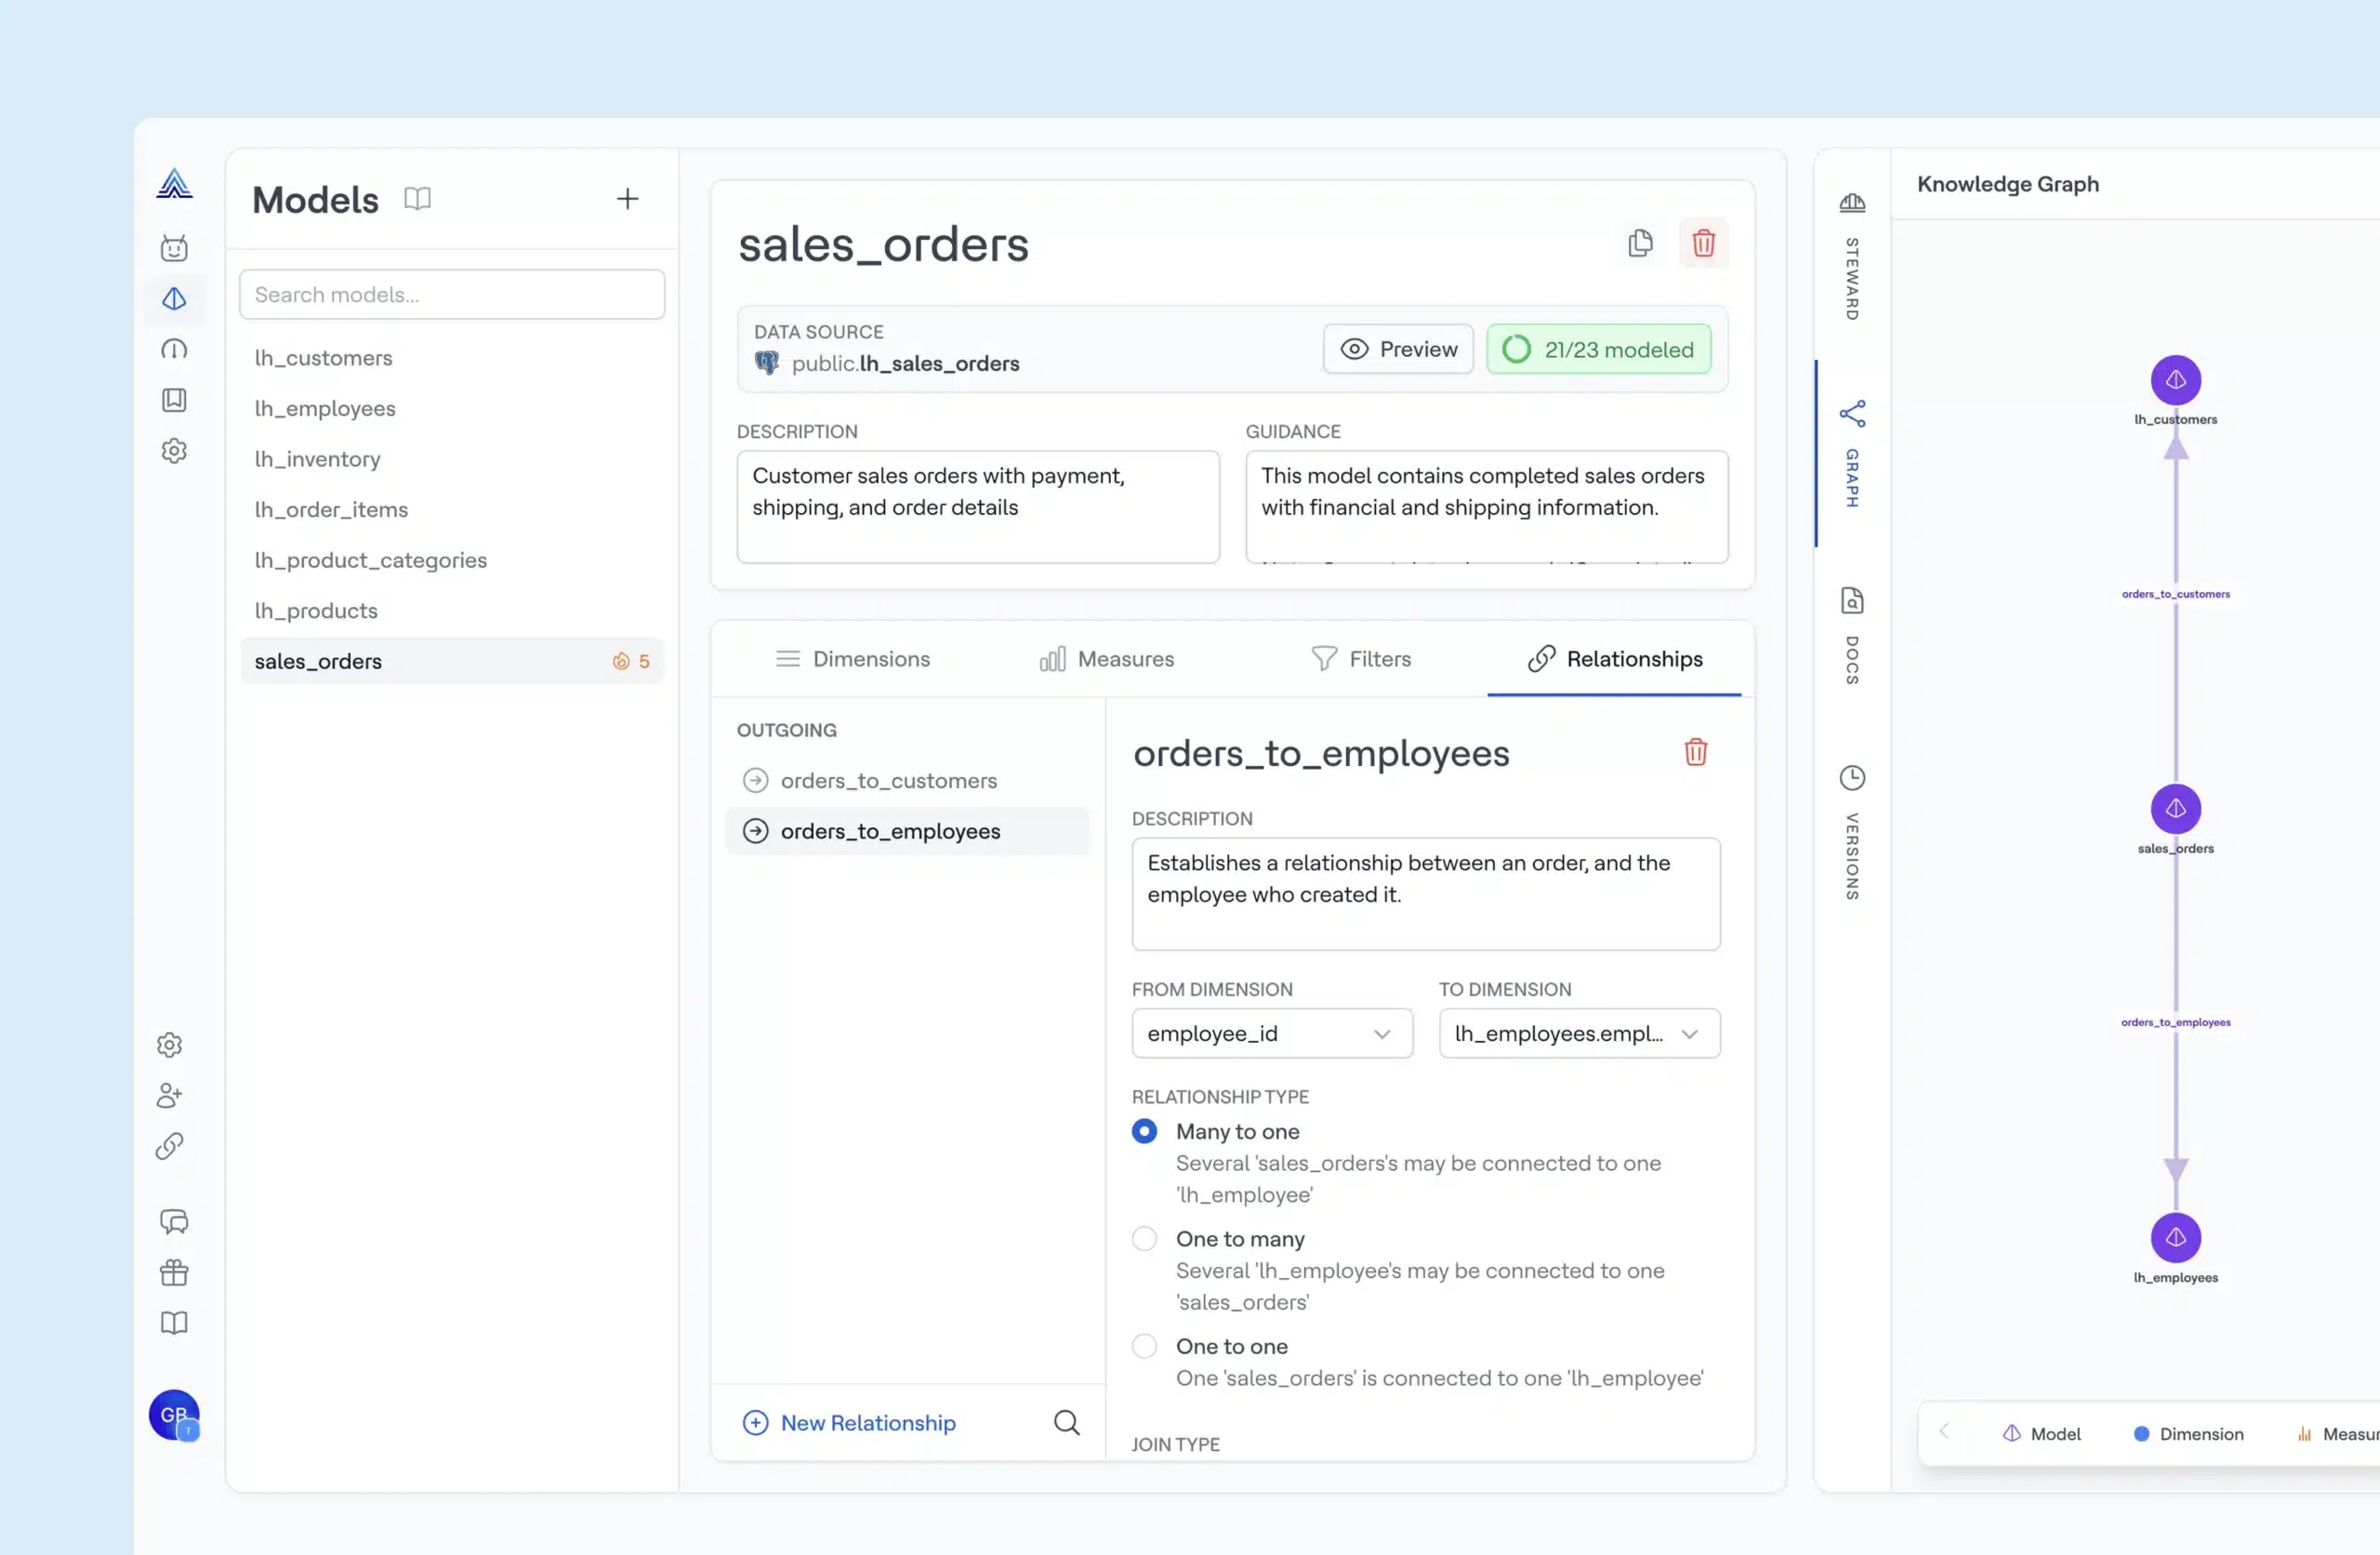Image resolution: width=2380 pixels, height=1555 pixels.
Task: Open the Steward panel icon
Action: [x=1852, y=203]
